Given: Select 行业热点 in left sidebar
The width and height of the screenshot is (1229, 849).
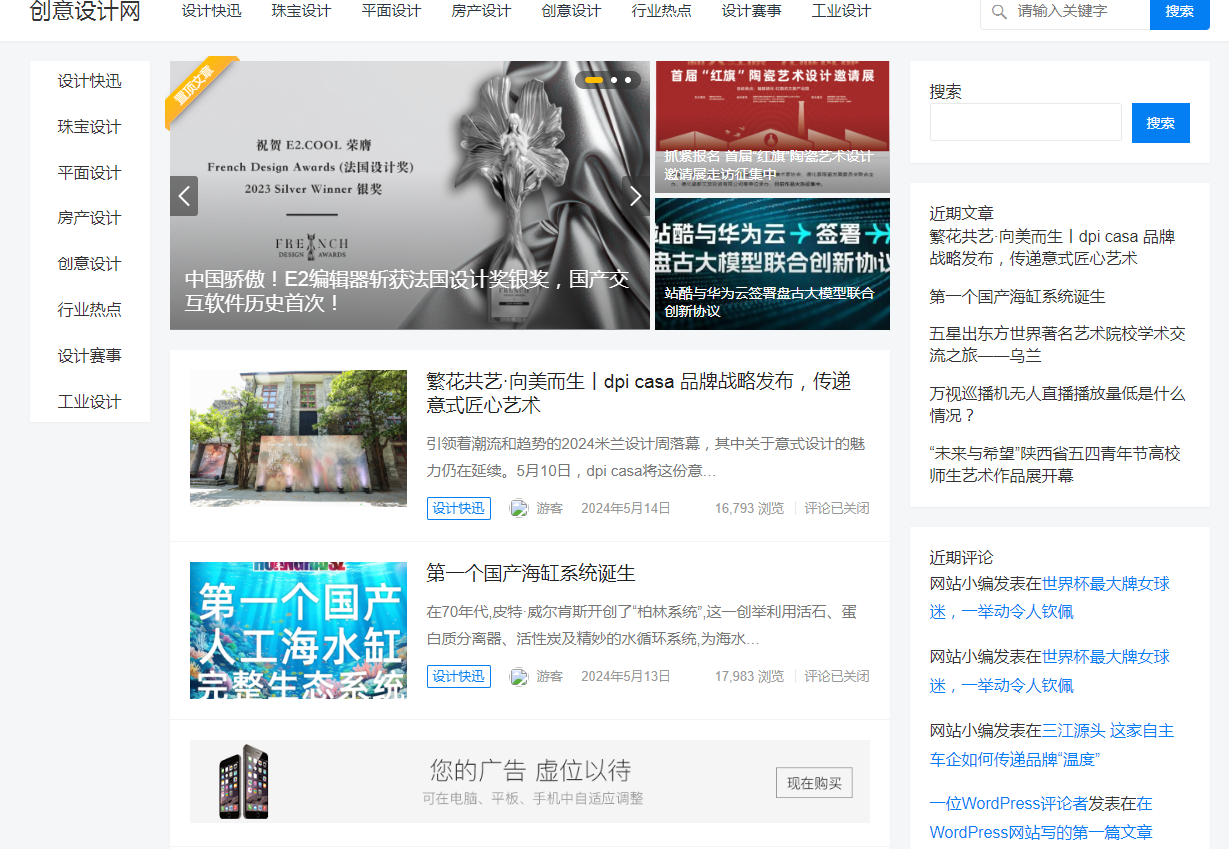Looking at the screenshot, I should coord(90,310).
